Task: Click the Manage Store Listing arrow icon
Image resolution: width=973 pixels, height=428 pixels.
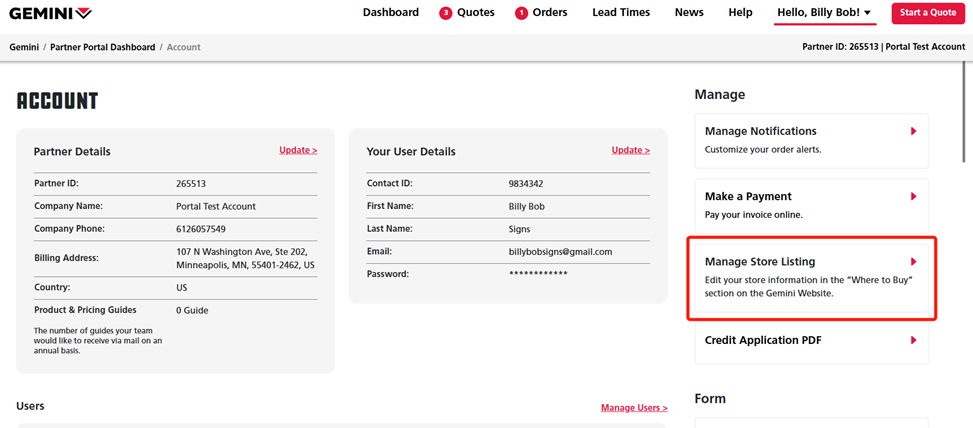Action: [913, 262]
